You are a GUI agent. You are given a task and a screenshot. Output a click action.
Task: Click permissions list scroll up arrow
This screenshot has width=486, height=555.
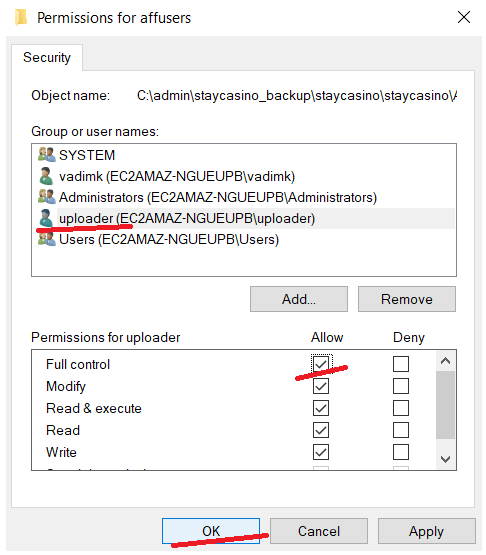445,361
